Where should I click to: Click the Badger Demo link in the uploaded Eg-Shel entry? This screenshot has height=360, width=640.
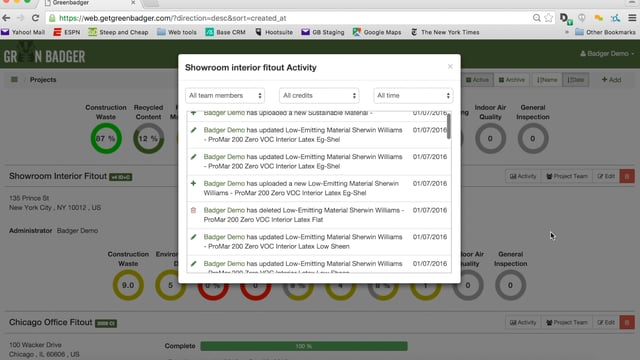point(224,183)
